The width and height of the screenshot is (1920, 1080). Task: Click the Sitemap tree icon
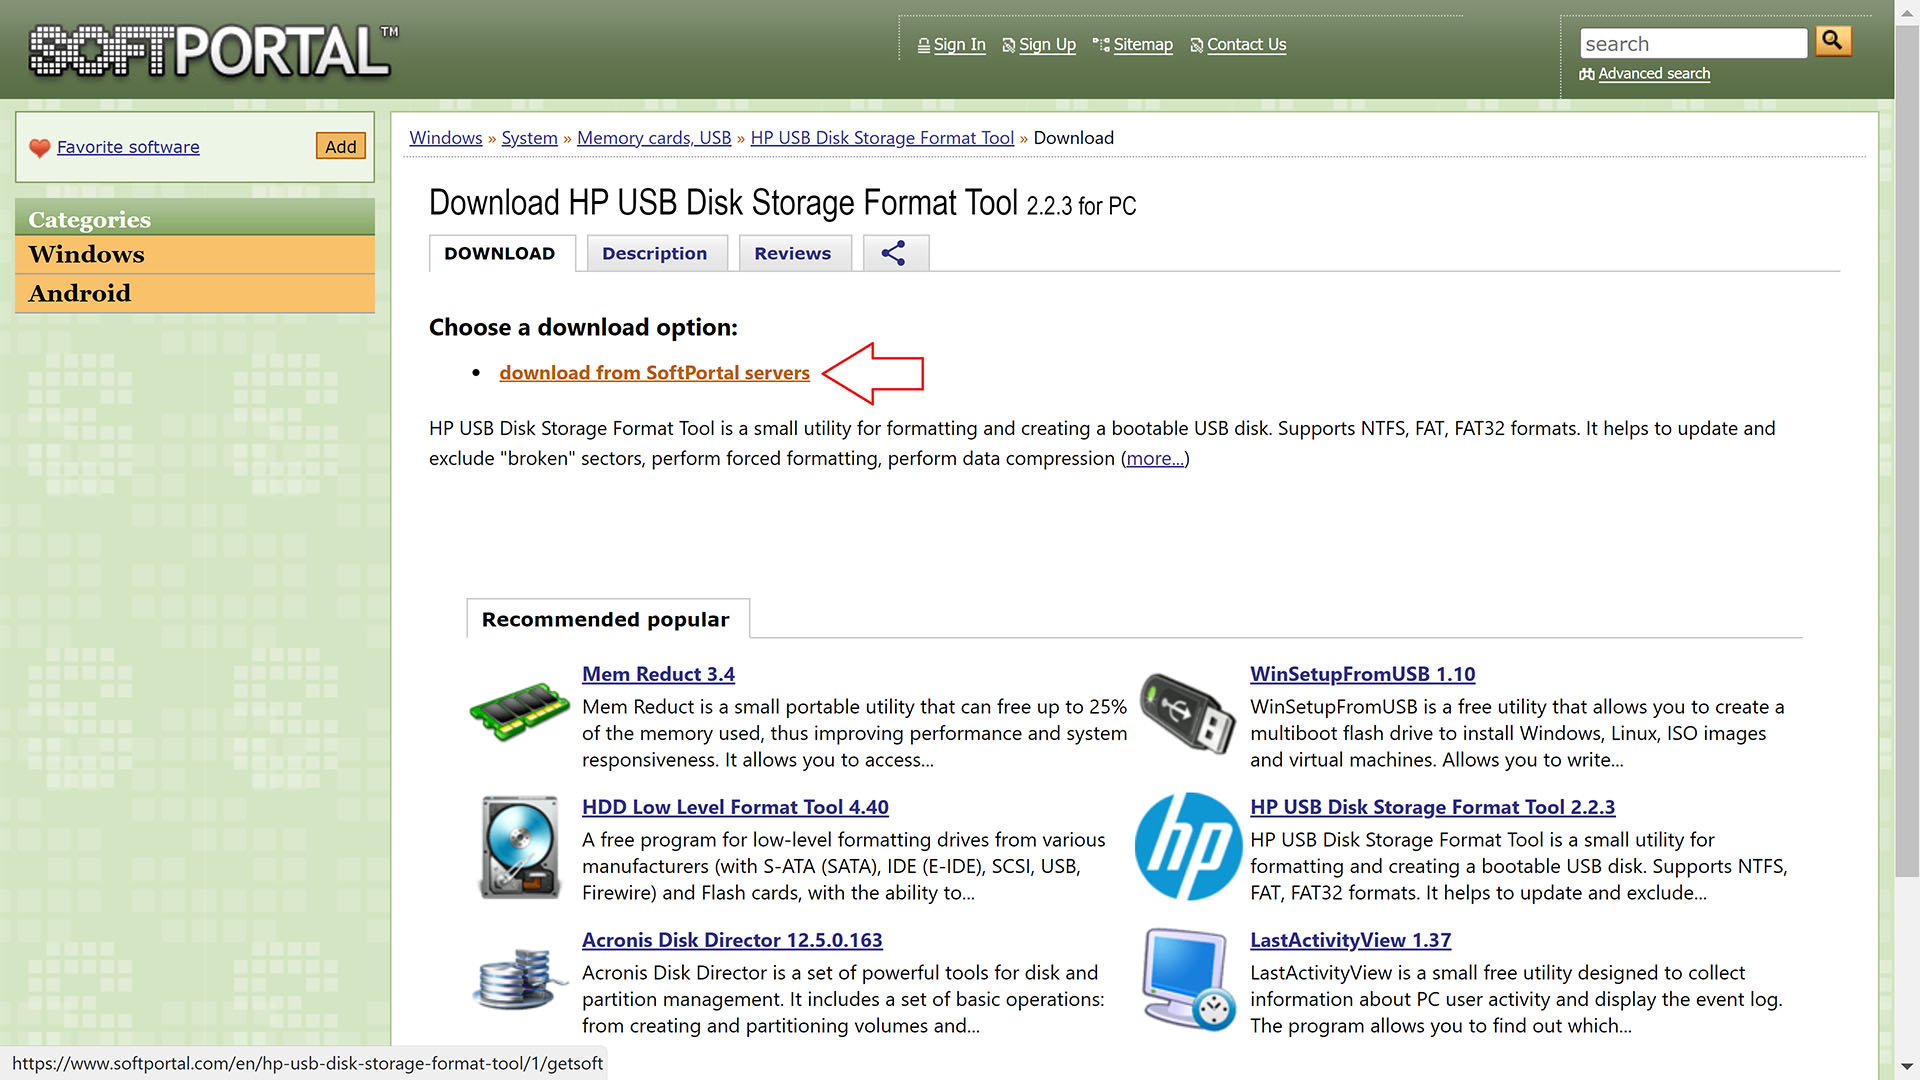[x=1101, y=45]
